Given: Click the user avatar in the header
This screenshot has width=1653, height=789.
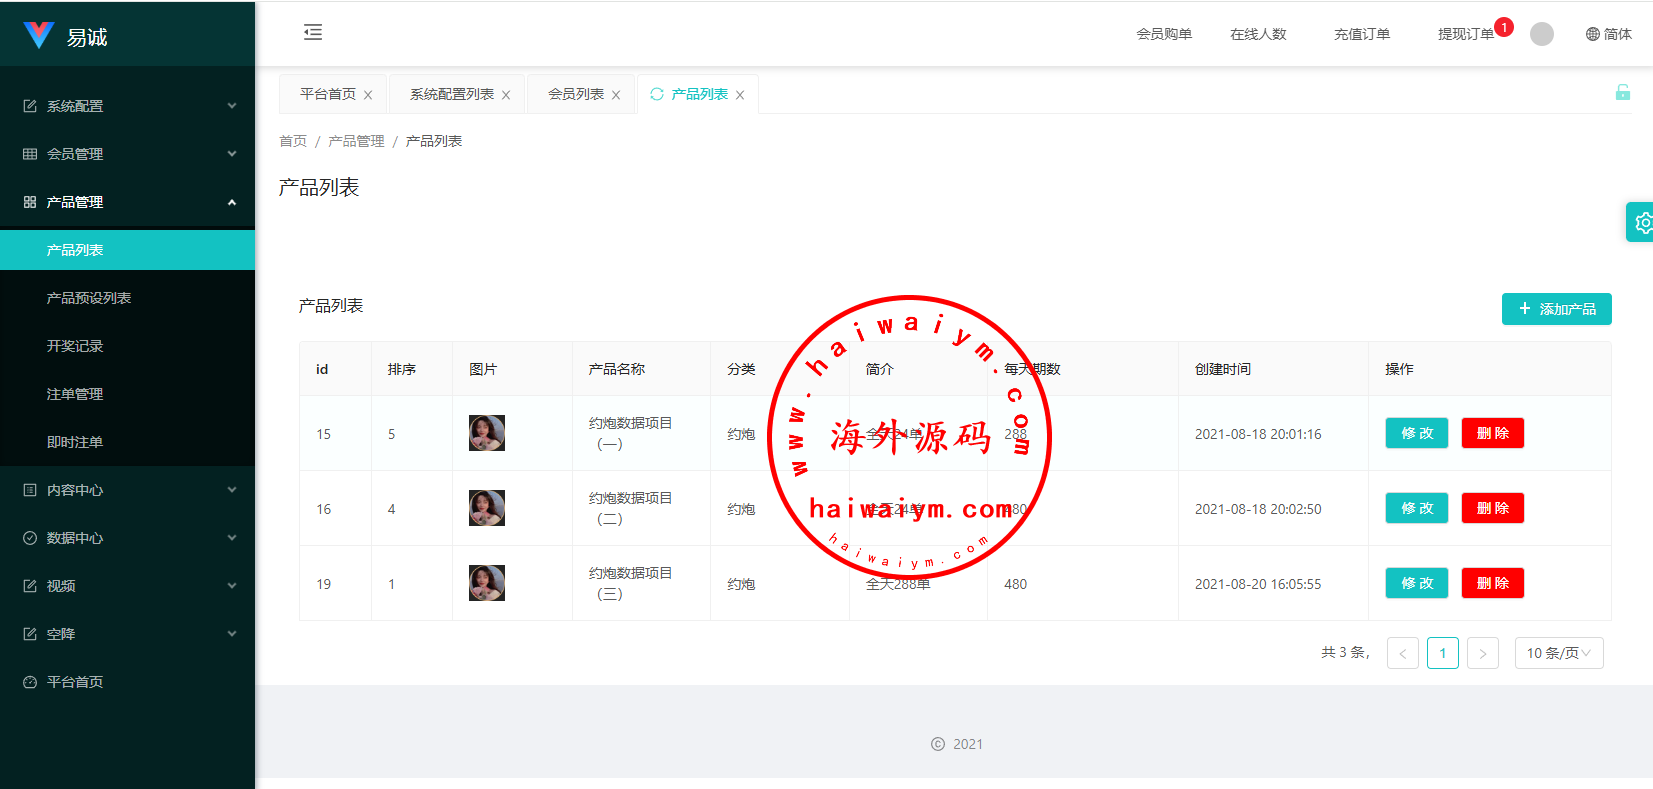Looking at the screenshot, I should coord(1541,34).
